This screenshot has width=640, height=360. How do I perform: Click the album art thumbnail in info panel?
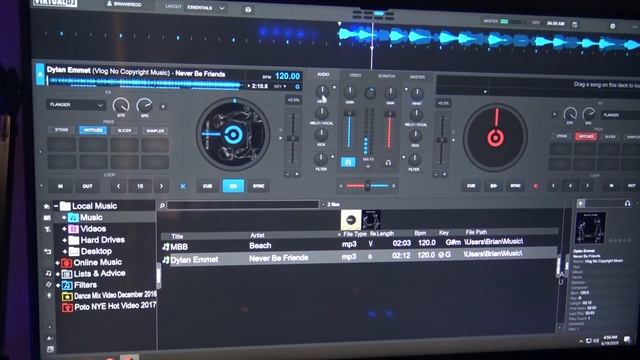coord(590,228)
